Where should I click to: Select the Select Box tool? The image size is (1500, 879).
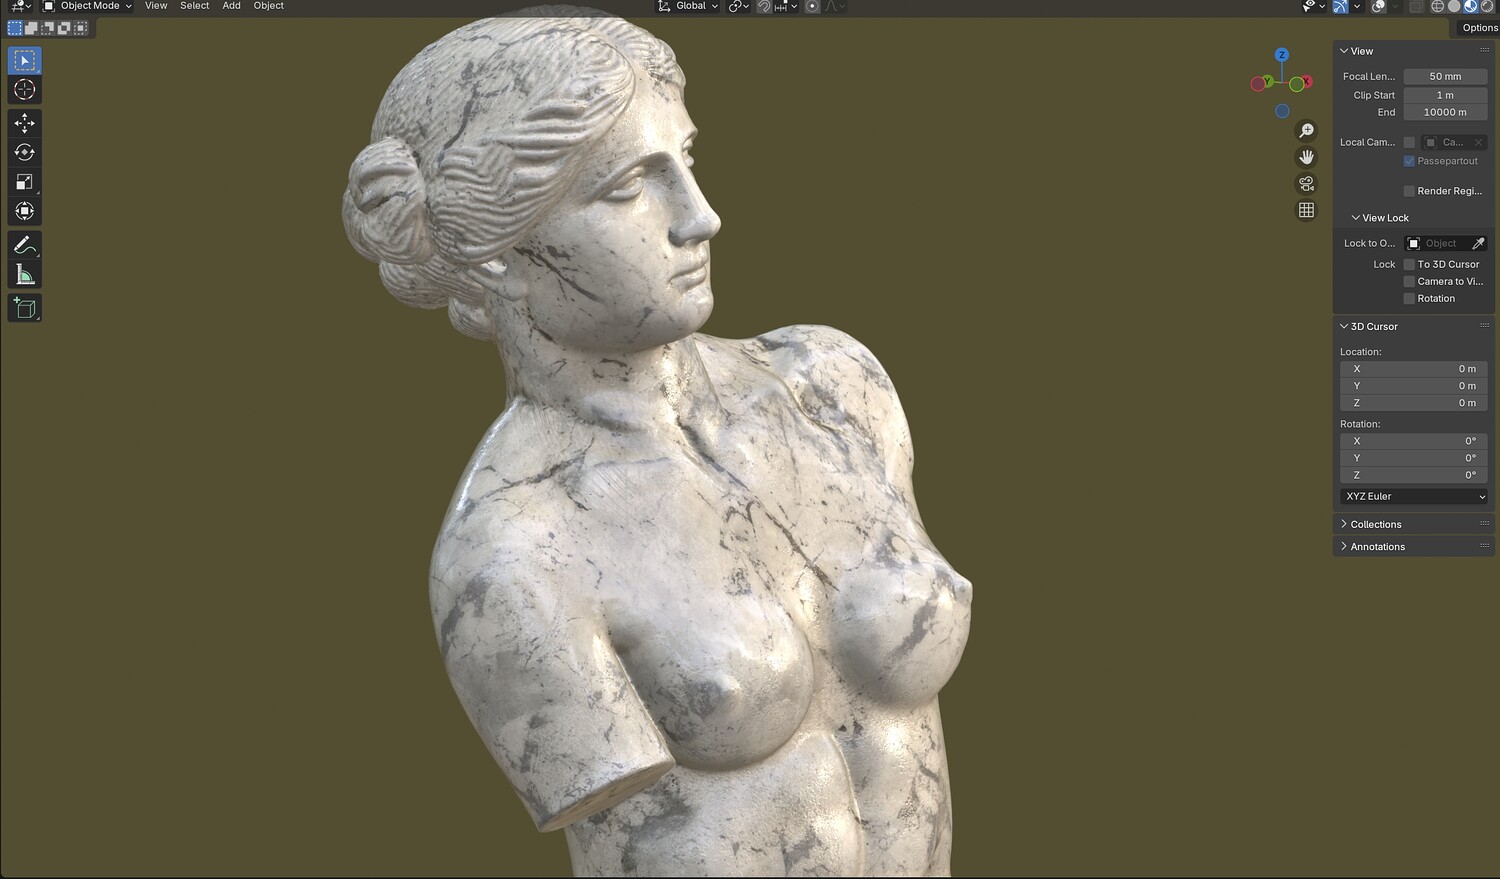(25, 61)
